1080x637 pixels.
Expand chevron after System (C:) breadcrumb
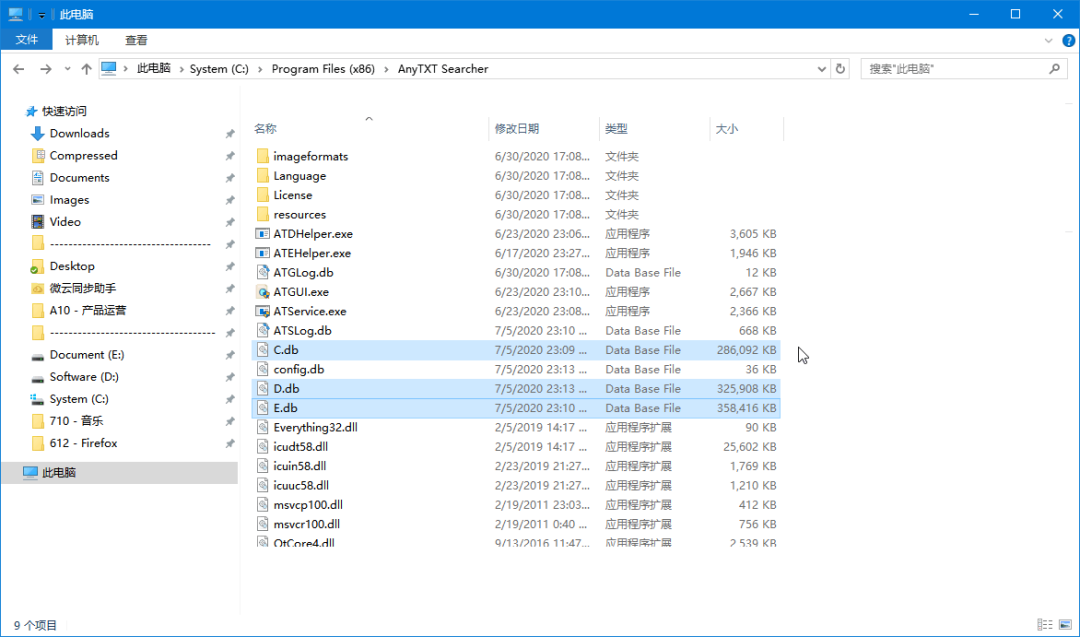pos(260,69)
